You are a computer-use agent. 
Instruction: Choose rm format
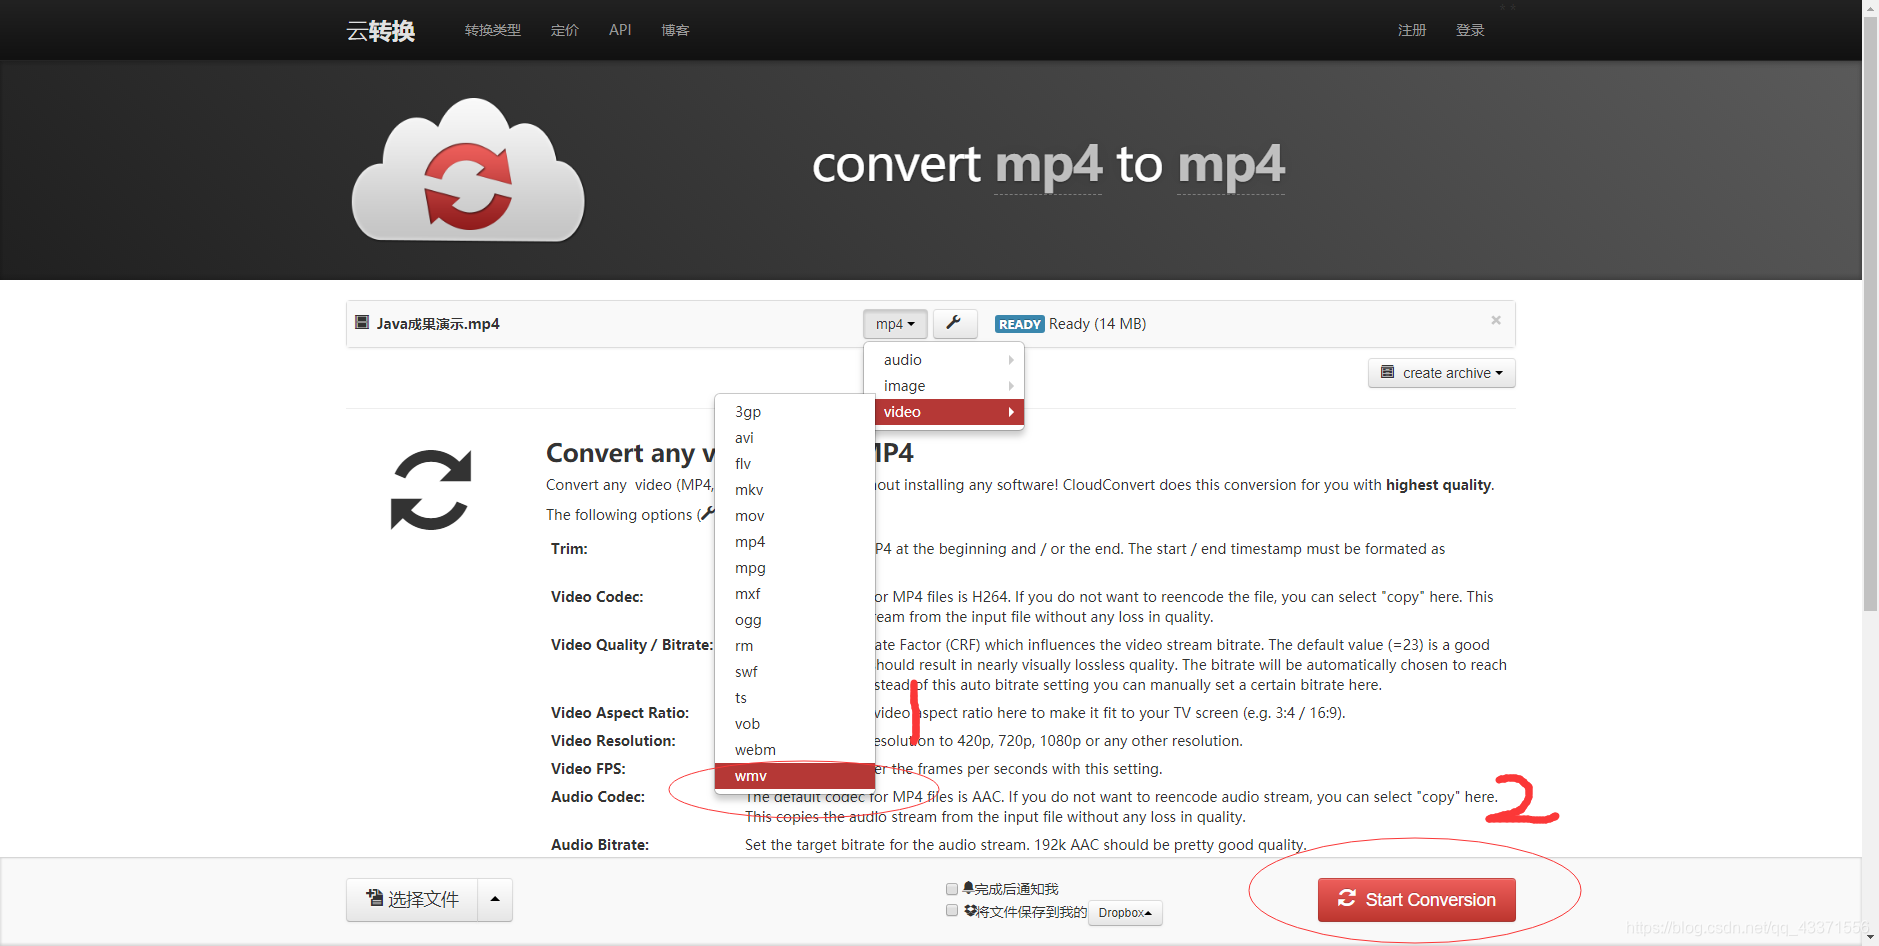click(795, 646)
